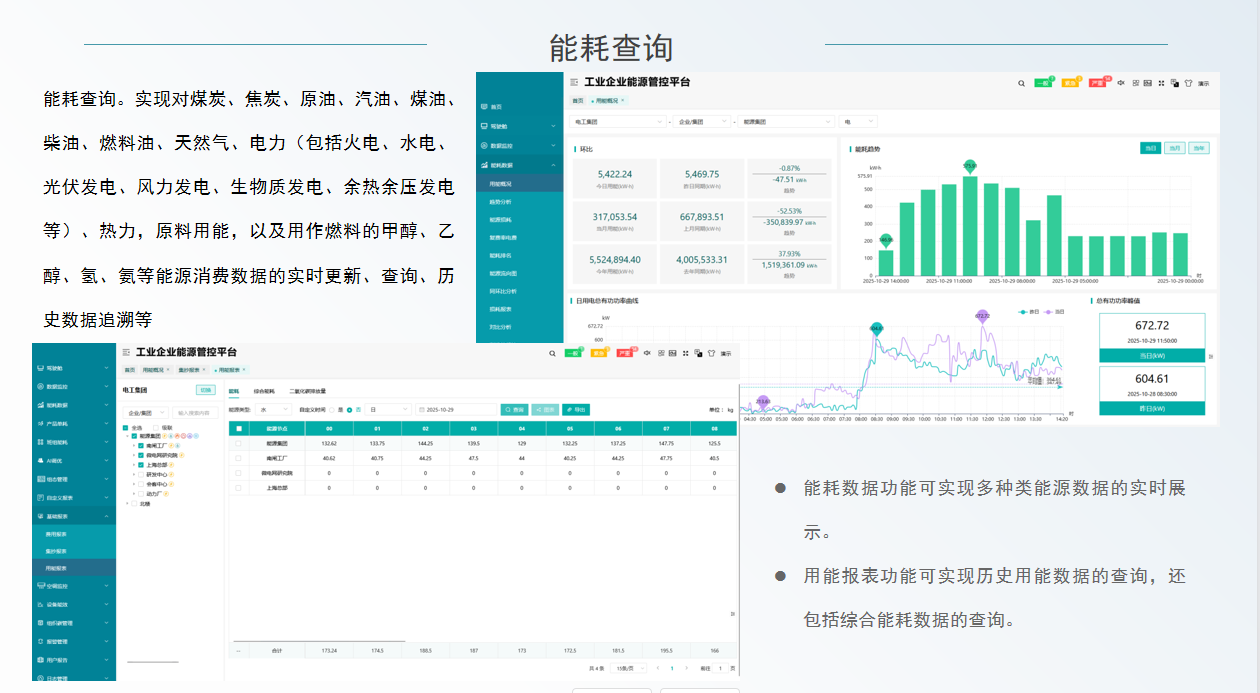Select the 是 radio for custom time
The image size is (1260, 693).
(x=332, y=409)
